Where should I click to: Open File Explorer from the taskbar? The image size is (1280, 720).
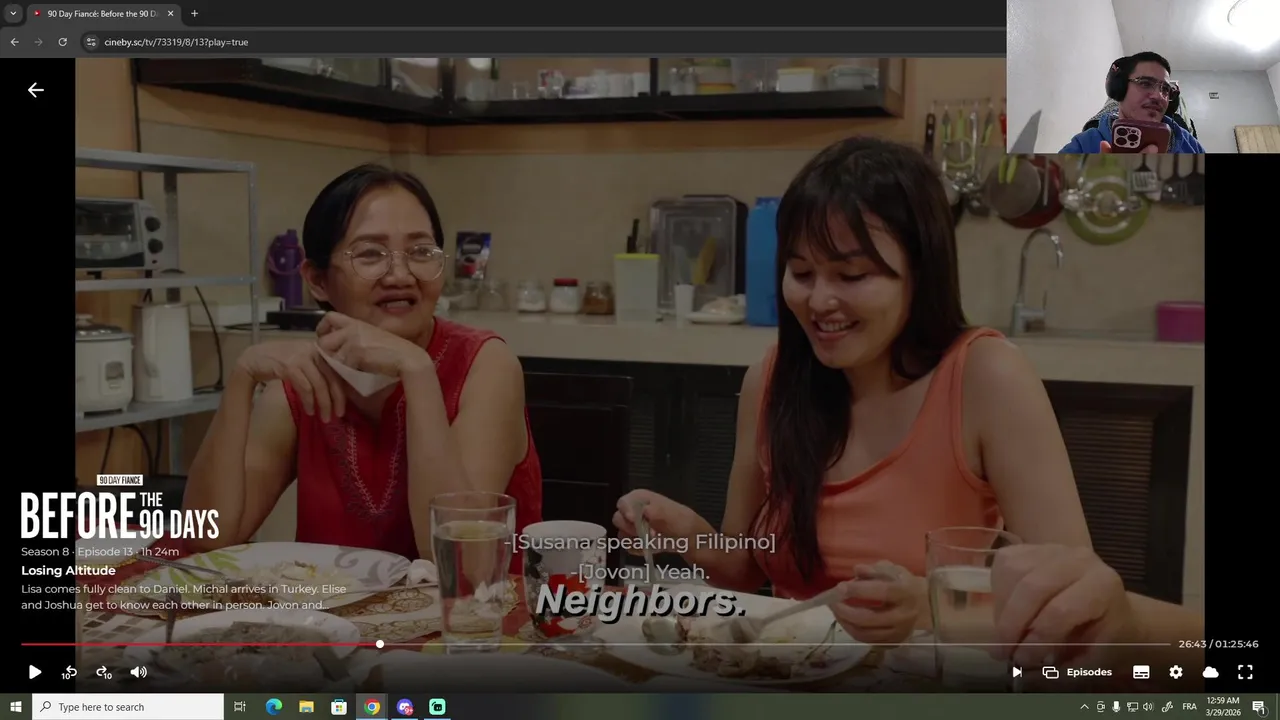(x=306, y=707)
